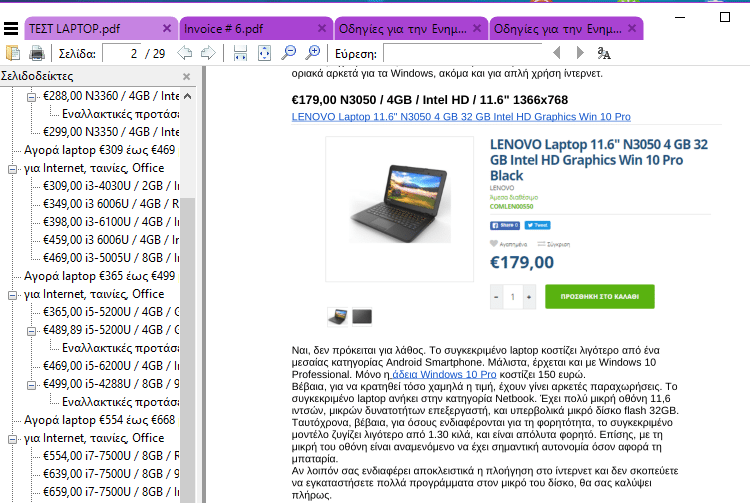Select bookmark €309,00 i3-4030U / 2GB
750x503 pixels.
click(111, 186)
